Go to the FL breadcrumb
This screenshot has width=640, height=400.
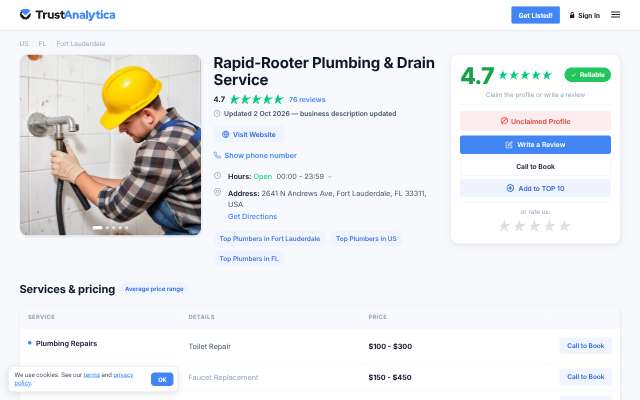click(42, 43)
